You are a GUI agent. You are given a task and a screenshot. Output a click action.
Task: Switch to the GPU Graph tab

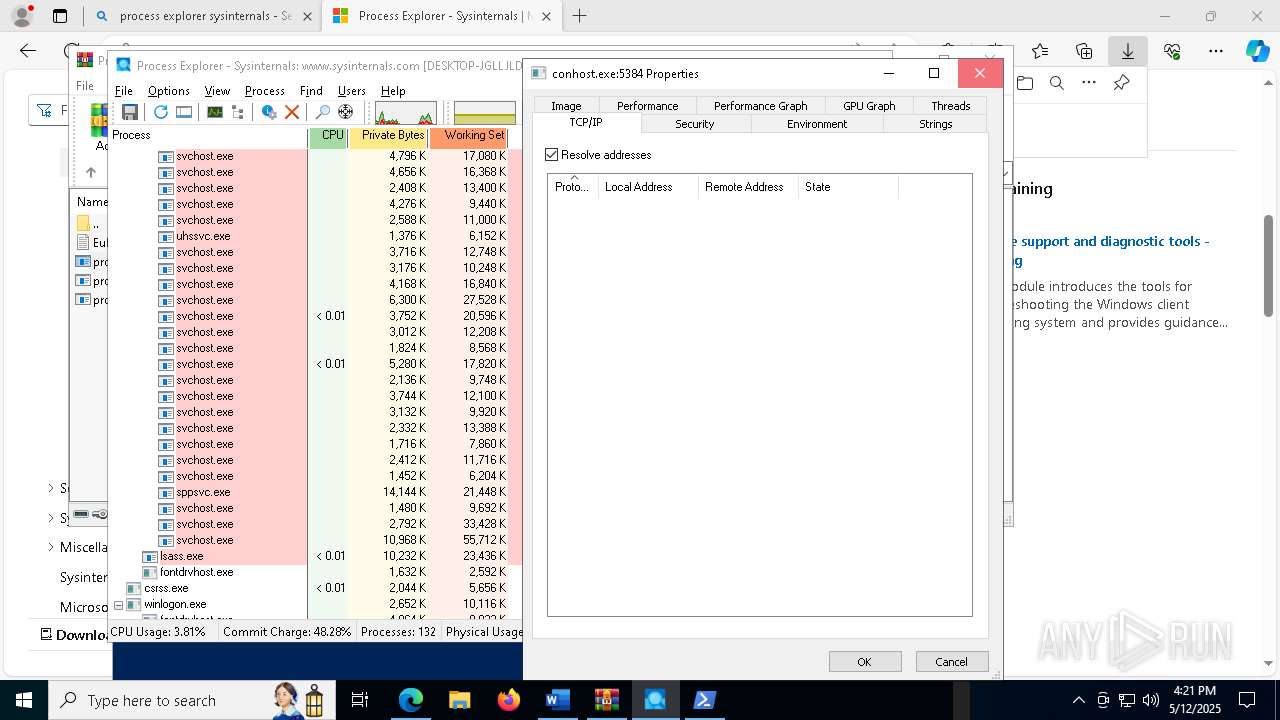pos(869,105)
